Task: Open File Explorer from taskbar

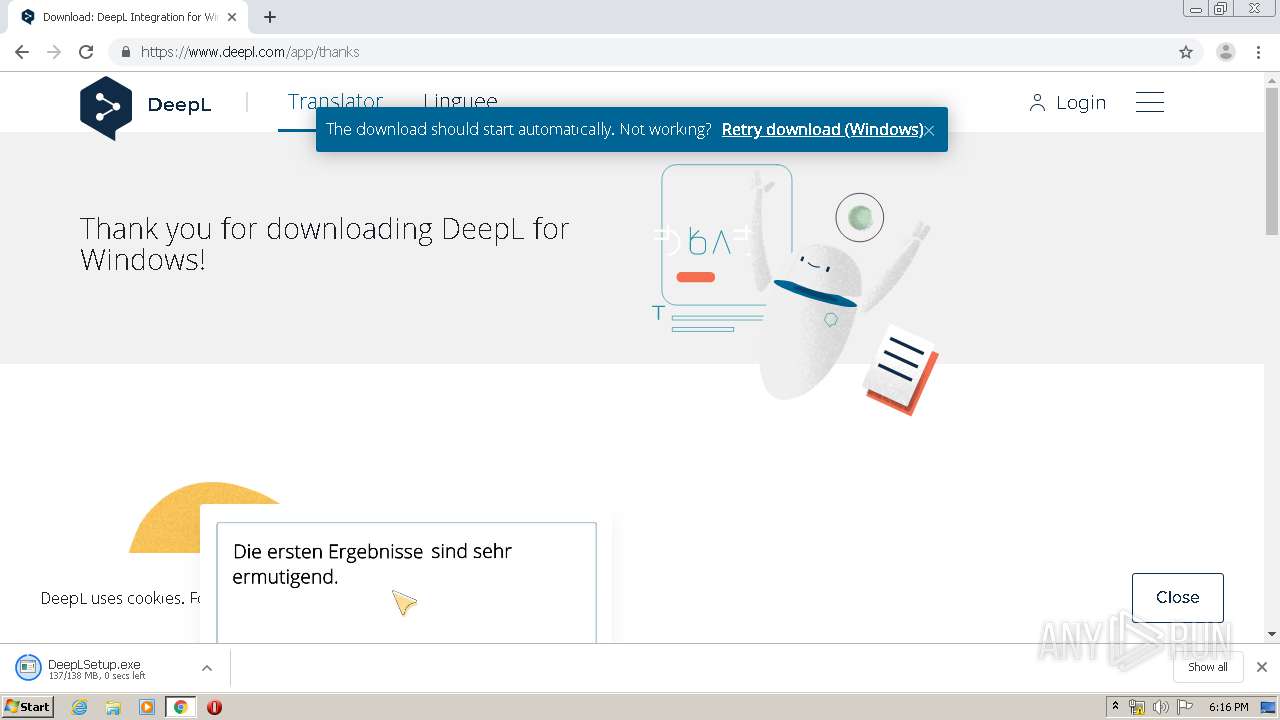Action: 113,707
